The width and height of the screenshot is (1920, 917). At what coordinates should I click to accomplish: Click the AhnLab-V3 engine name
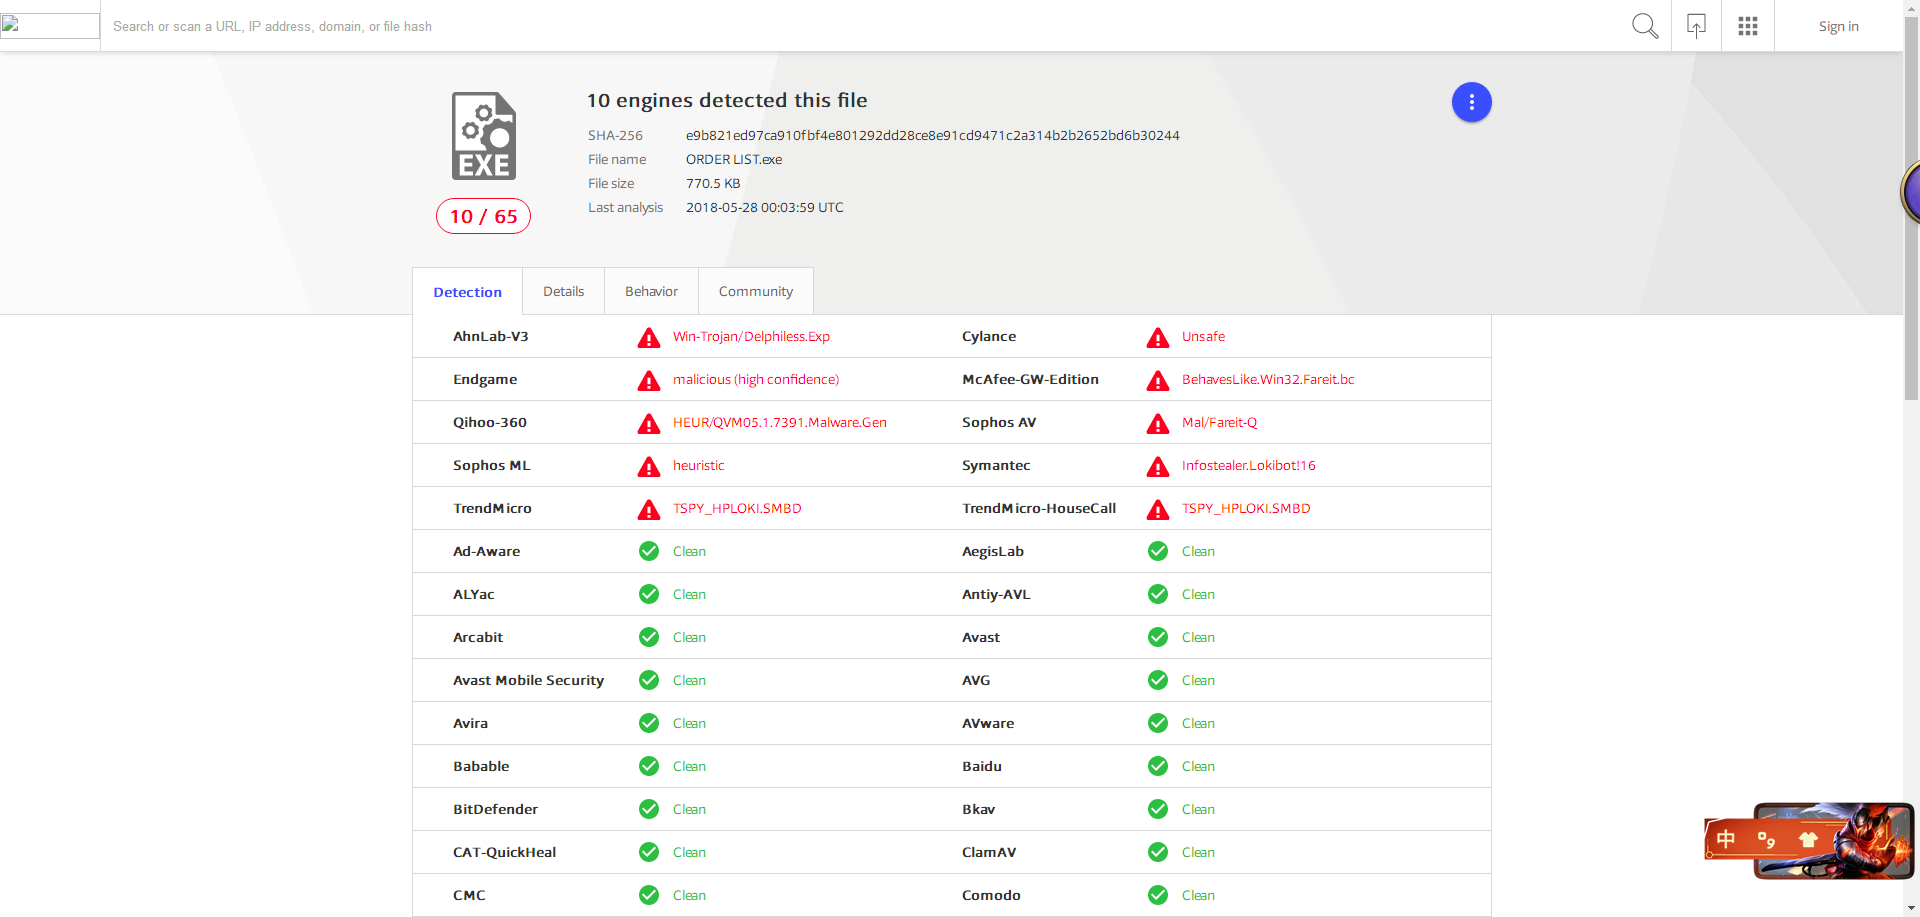tap(490, 336)
